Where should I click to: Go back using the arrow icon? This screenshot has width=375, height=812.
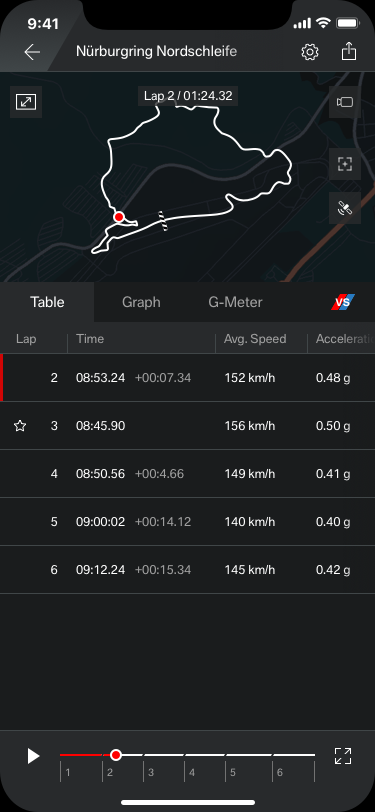click(32, 52)
